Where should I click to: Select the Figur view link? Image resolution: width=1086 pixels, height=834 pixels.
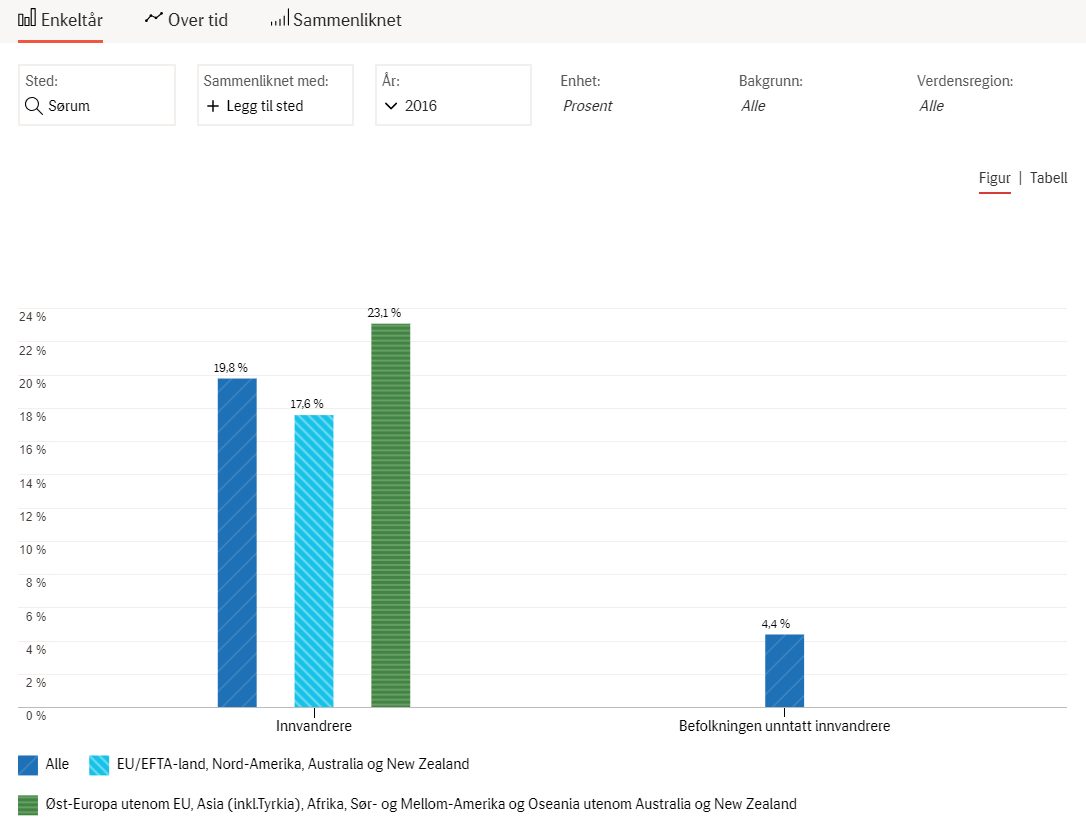pyautogui.click(x=995, y=178)
